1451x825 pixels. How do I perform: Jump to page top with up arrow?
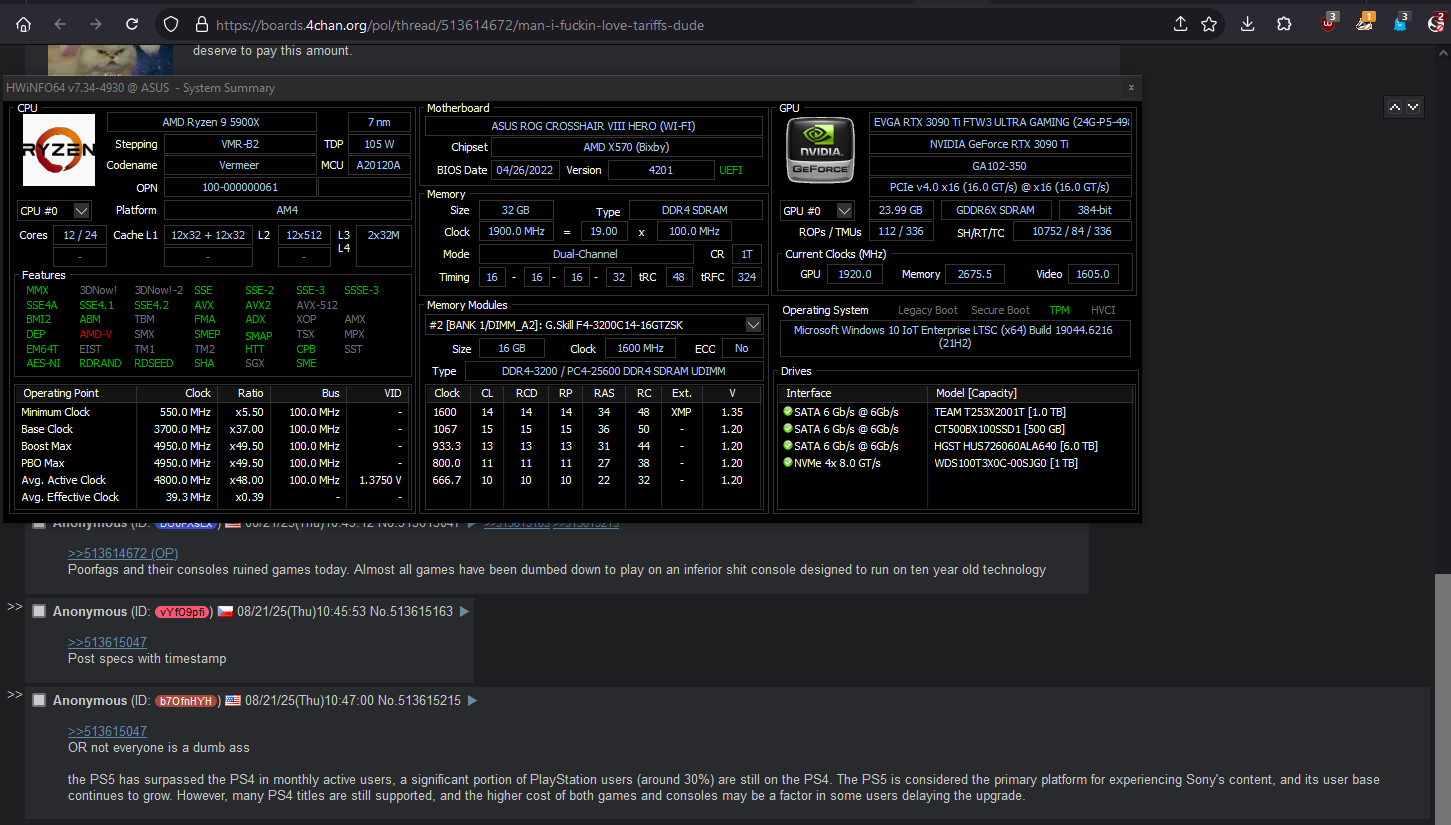[1395, 107]
